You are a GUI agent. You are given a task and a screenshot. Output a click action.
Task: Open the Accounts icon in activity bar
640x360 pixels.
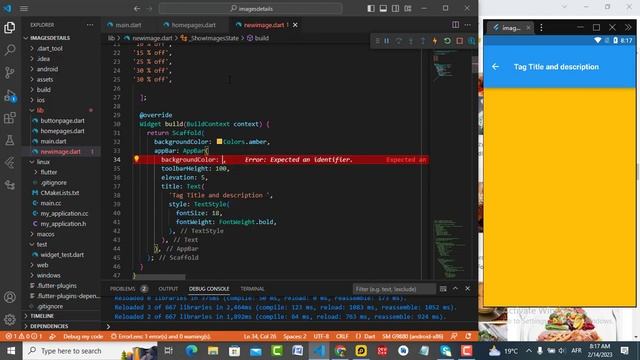pyautogui.click(x=10, y=297)
